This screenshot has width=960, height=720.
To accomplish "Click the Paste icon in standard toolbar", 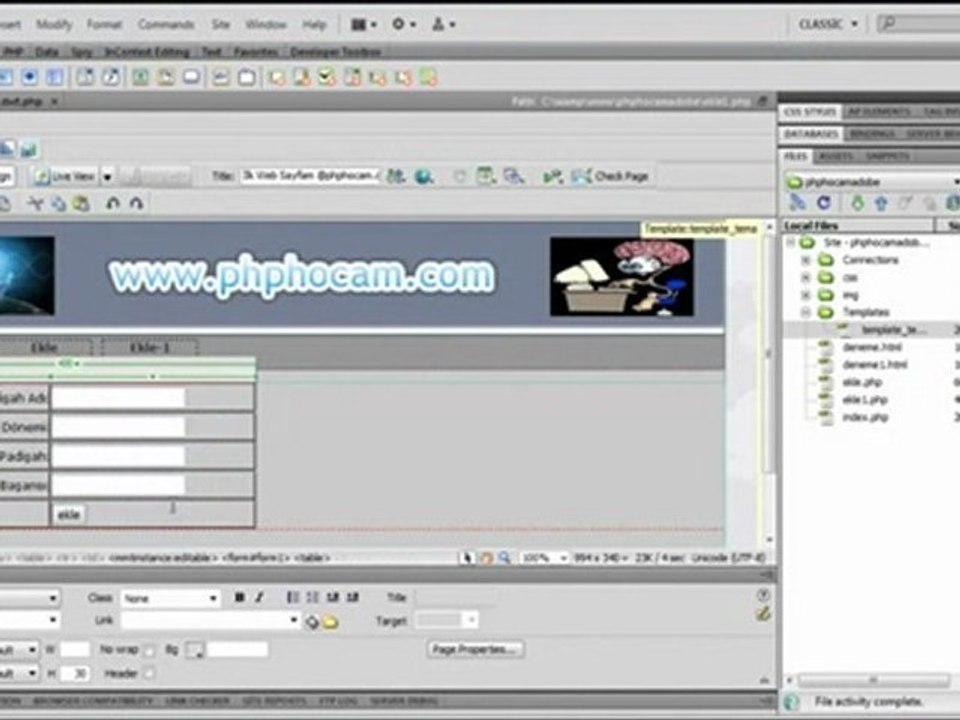I will 81,204.
